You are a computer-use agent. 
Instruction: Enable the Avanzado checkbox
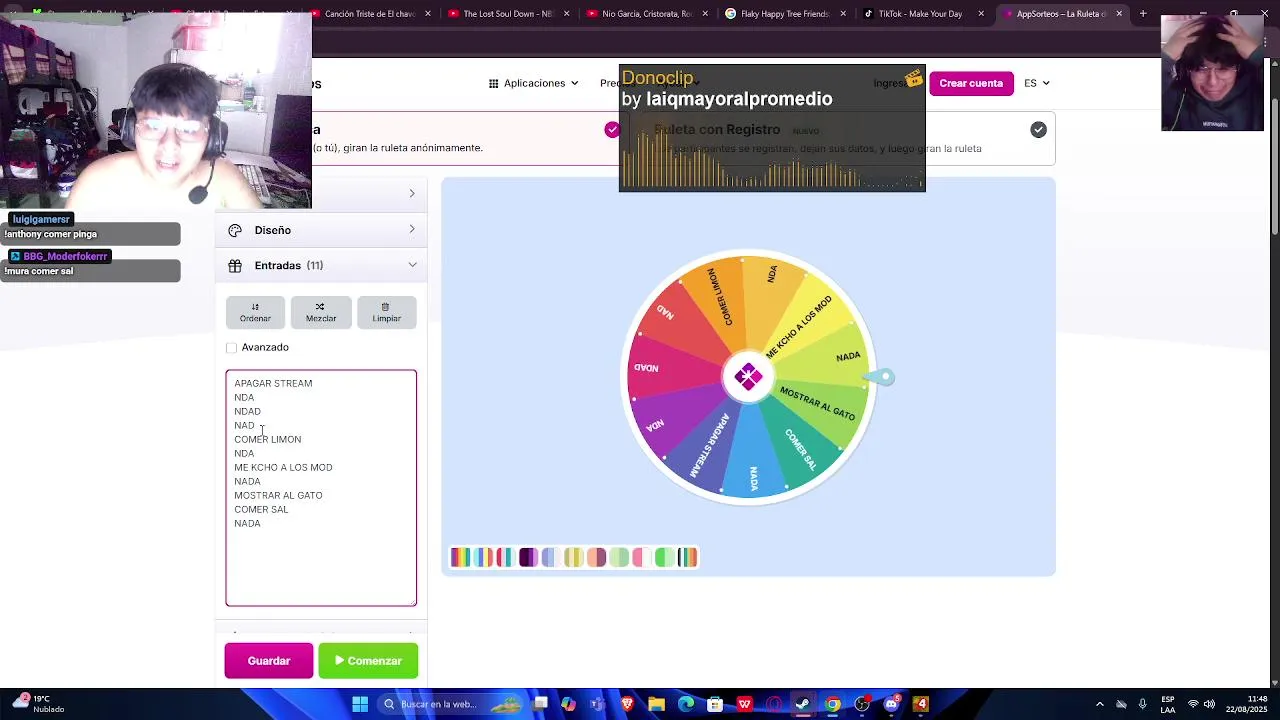pos(232,347)
